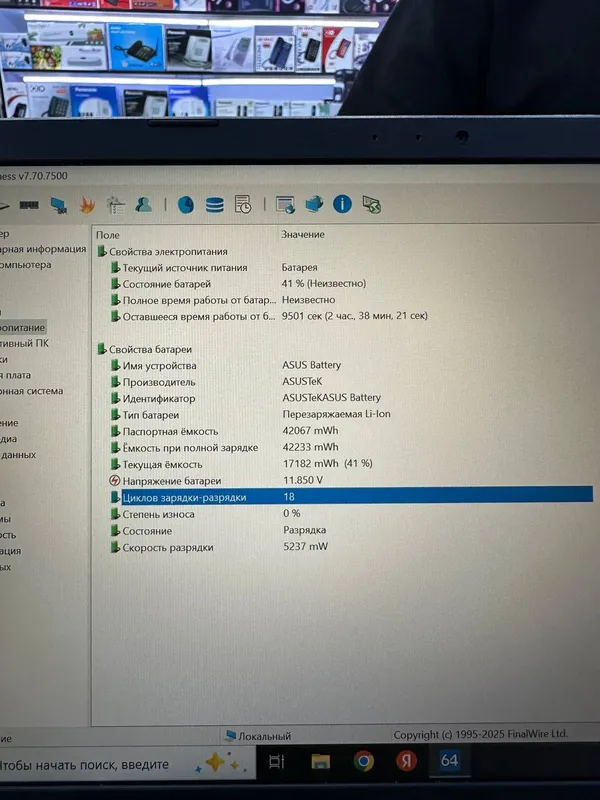This screenshot has height=800, width=600.
Task: Select the 'Состояние батарей' row
Action: [x=166, y=284]
